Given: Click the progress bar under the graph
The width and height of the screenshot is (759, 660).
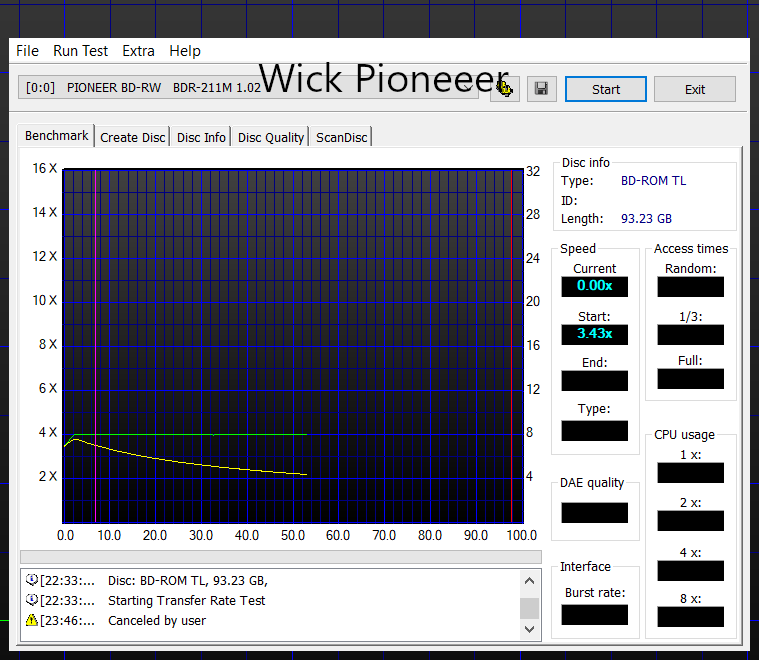Looking at the screenshot, I should [x=281, y=556].
